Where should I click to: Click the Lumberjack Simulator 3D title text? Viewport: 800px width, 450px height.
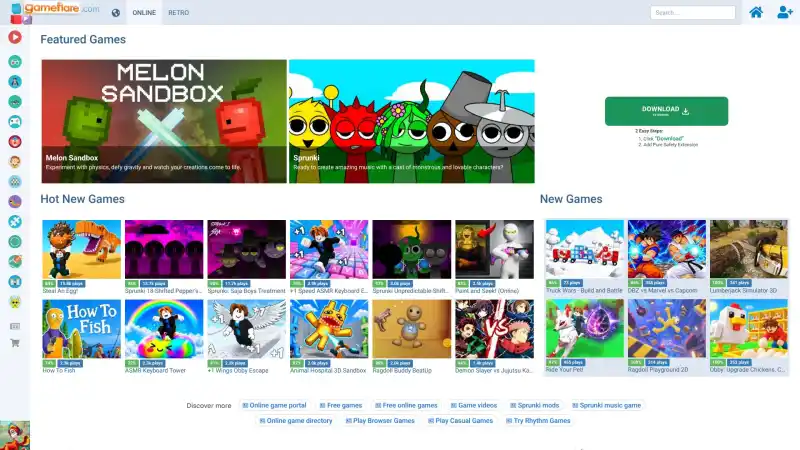click(x=743, y=290)
